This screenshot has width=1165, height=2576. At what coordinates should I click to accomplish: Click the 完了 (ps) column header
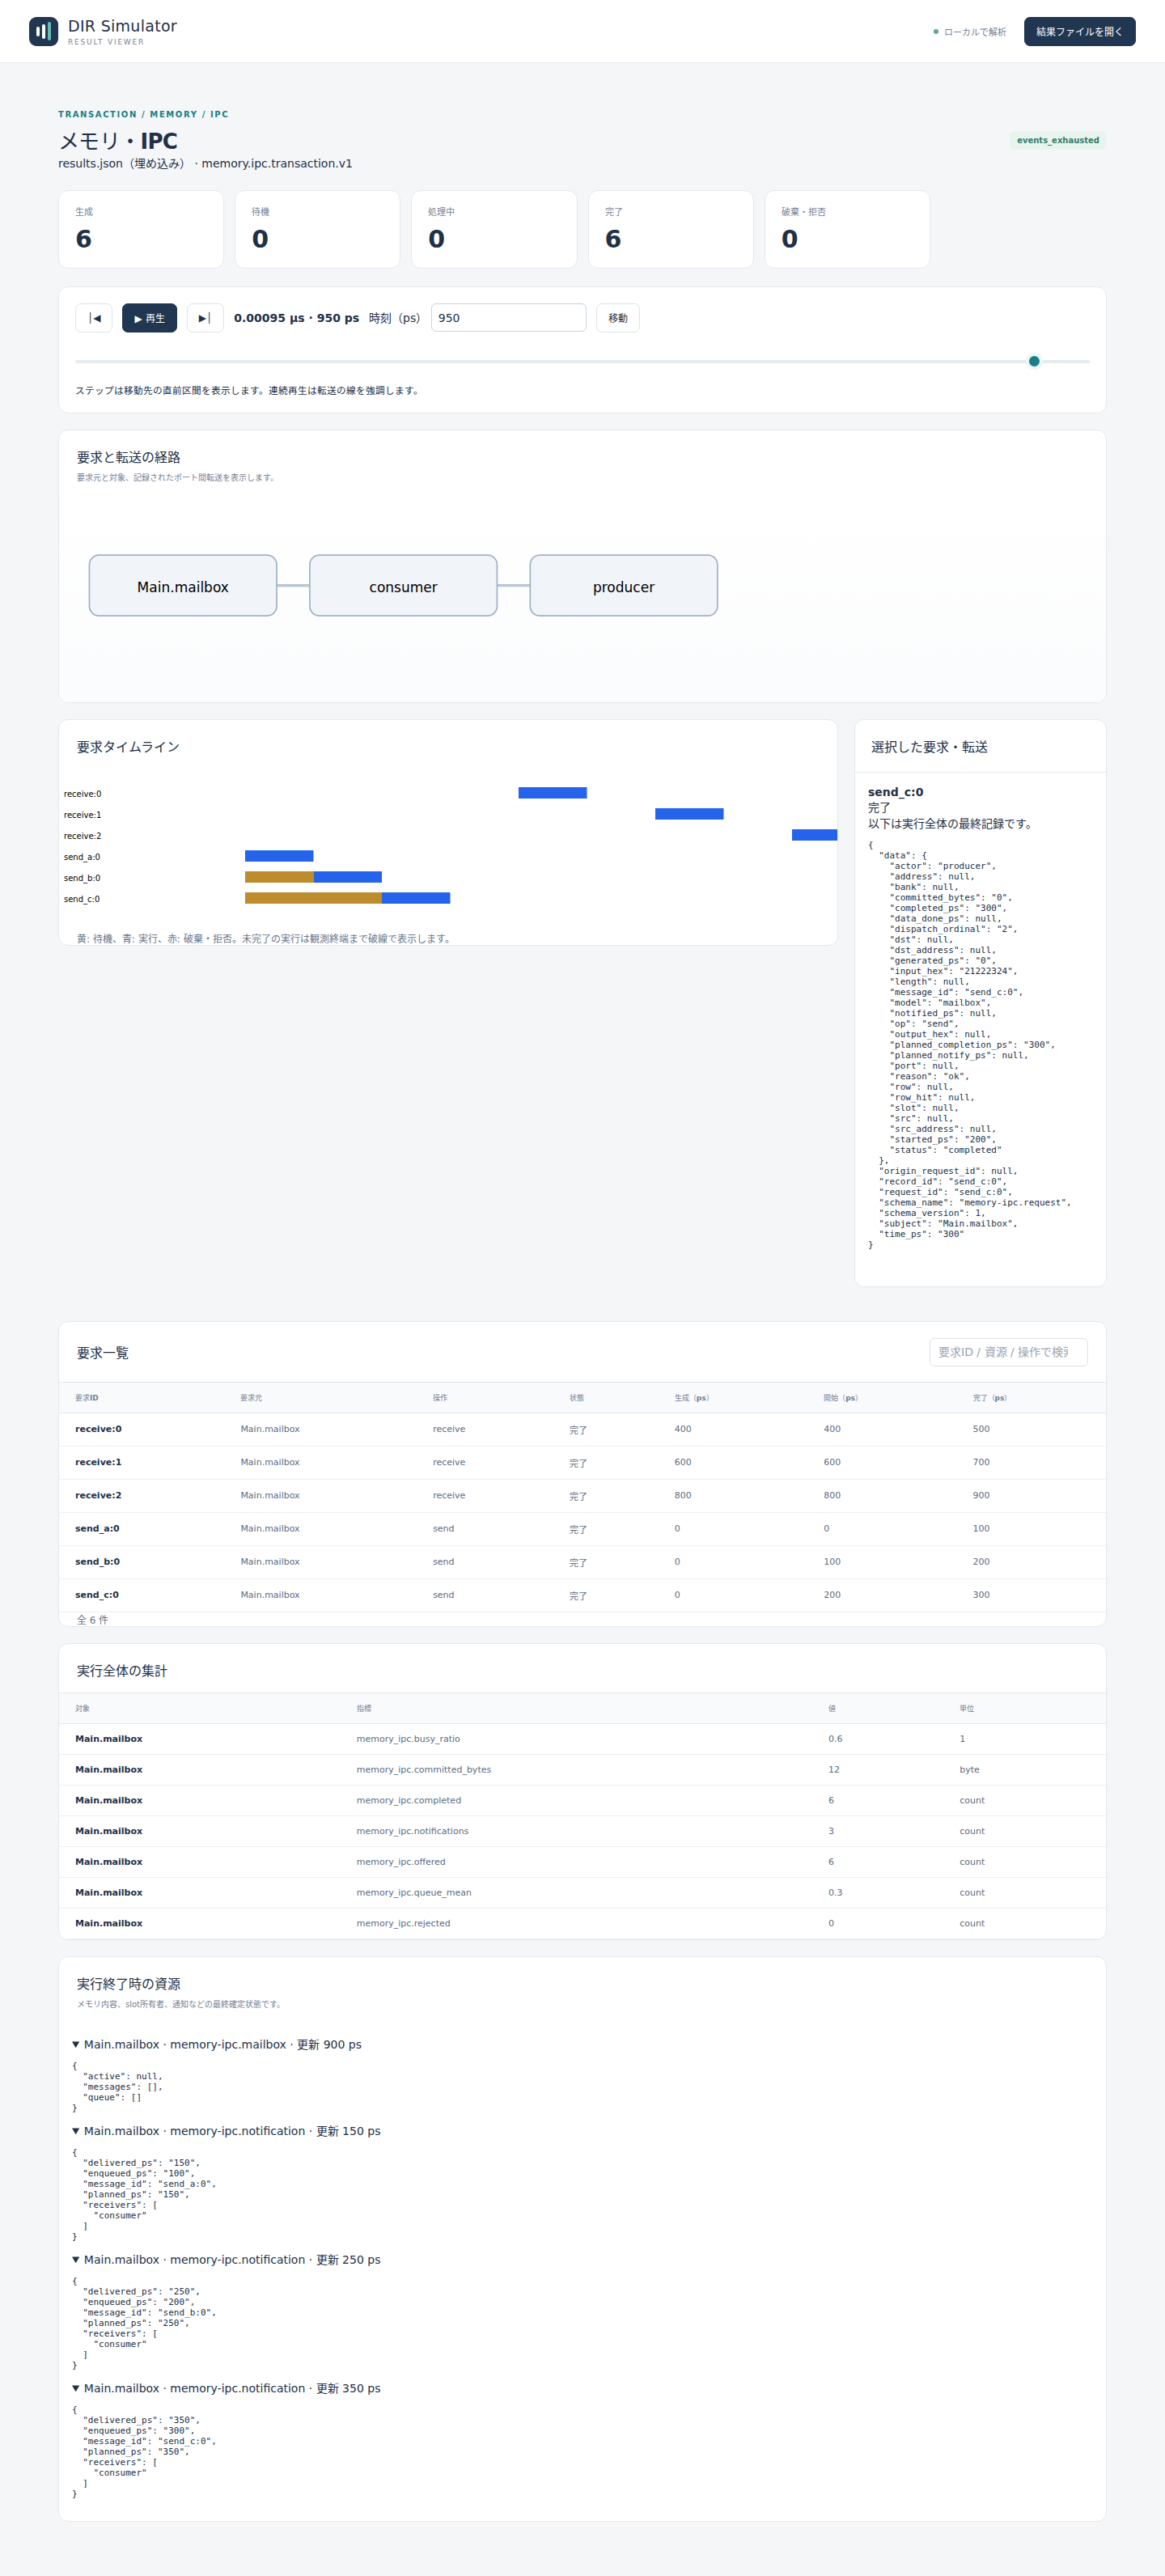tap(990, 1398)
